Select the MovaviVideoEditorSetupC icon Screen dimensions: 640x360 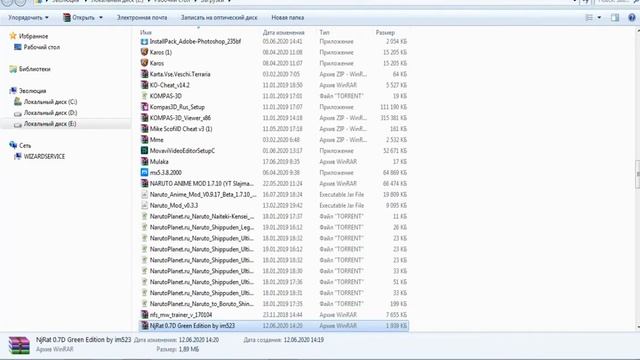[144, 151]
